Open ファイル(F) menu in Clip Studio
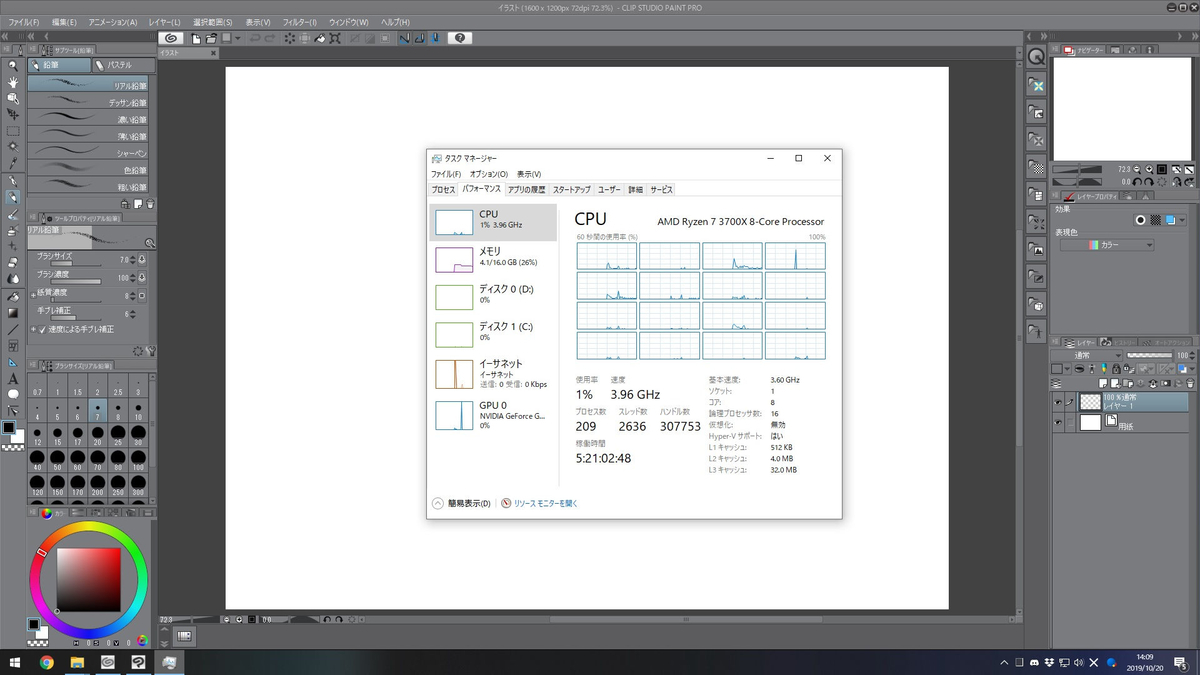The width and height of the screenshot is (1200, 675). click(x=23, y=22)
